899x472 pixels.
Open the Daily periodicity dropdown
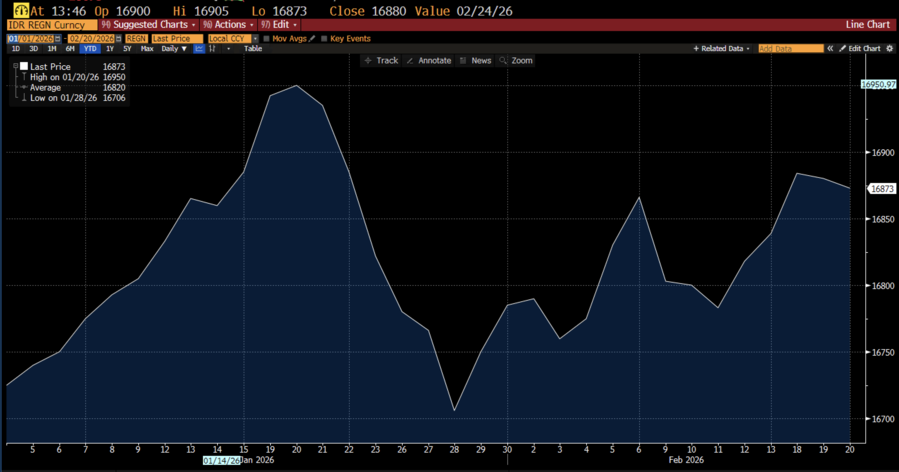coord(174,48)
